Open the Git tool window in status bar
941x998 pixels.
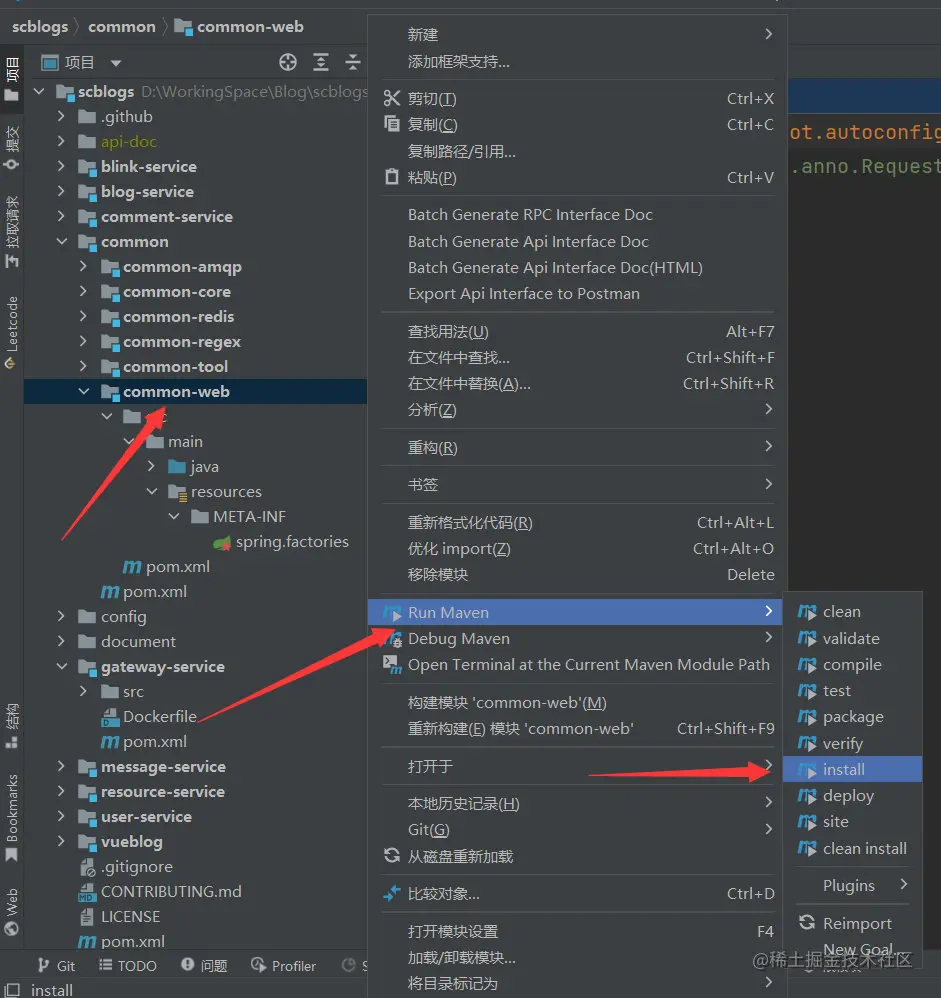[x=56, y=966]
